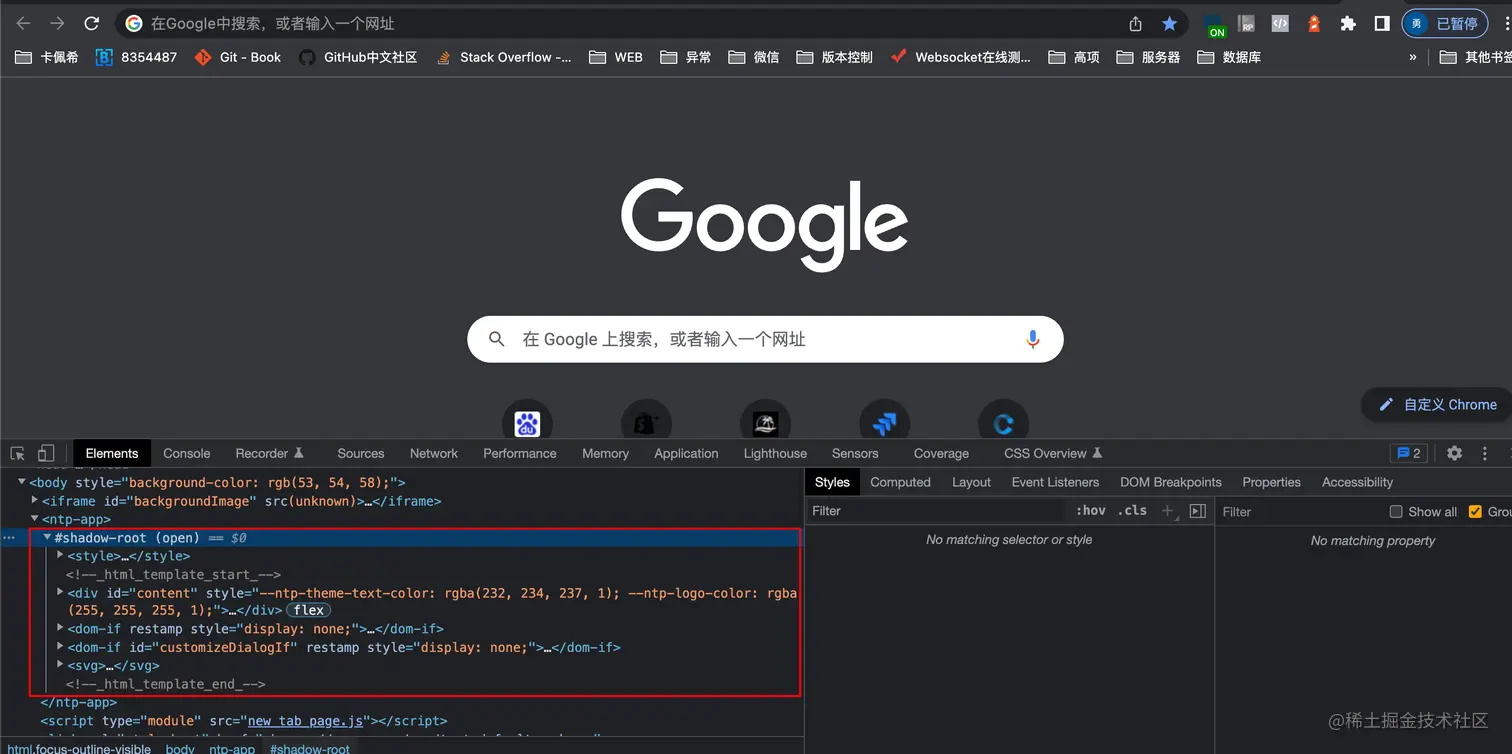1512x754 pixels.
Task: Collapse the #shadow-root node
Action: tap(47, 537)
